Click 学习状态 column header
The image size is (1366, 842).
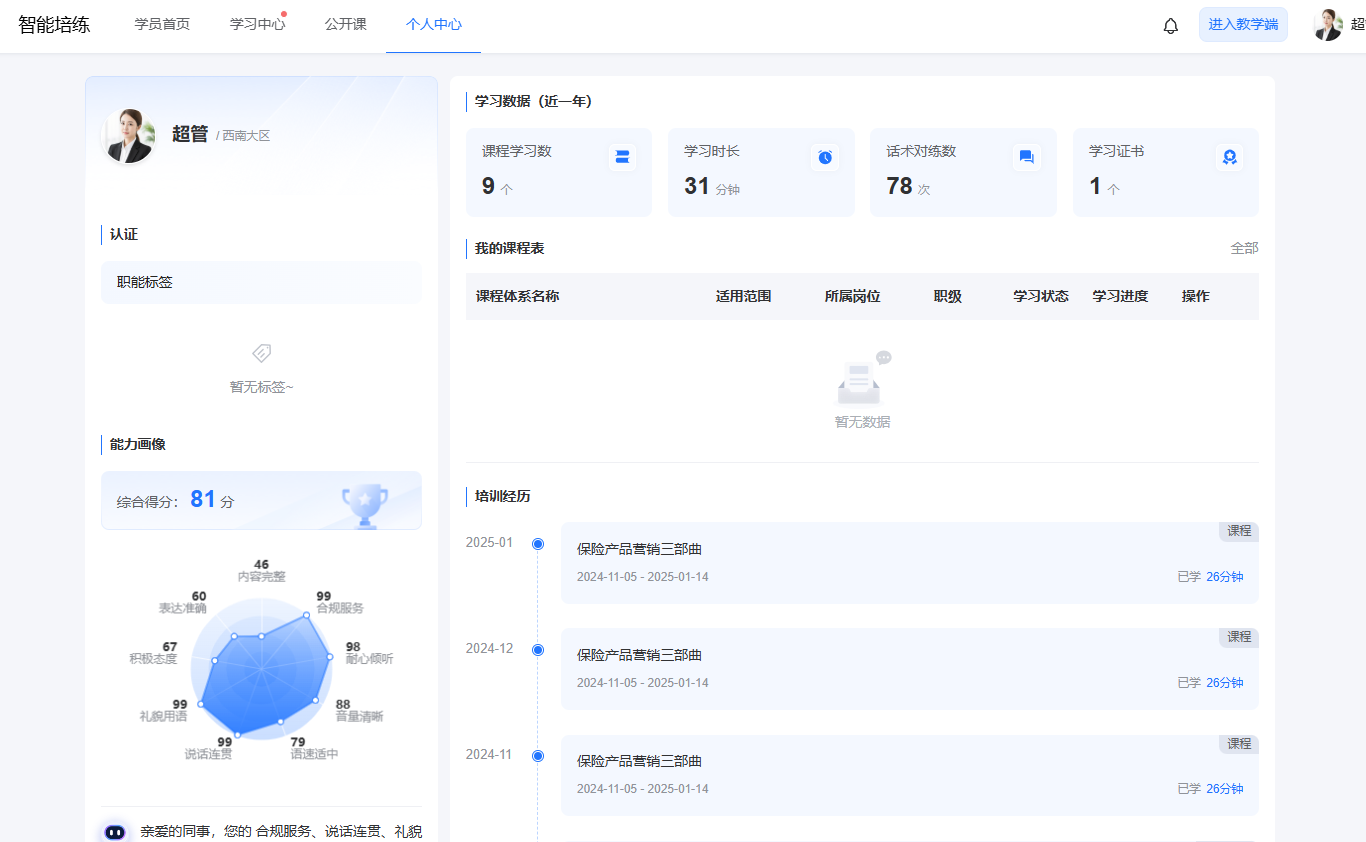pos(1040,297)
